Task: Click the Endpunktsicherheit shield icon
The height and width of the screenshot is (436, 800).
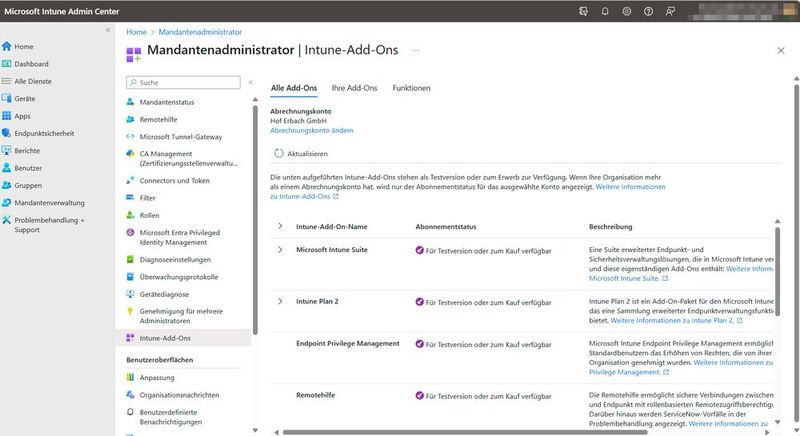Action: (x=7, y=133)
